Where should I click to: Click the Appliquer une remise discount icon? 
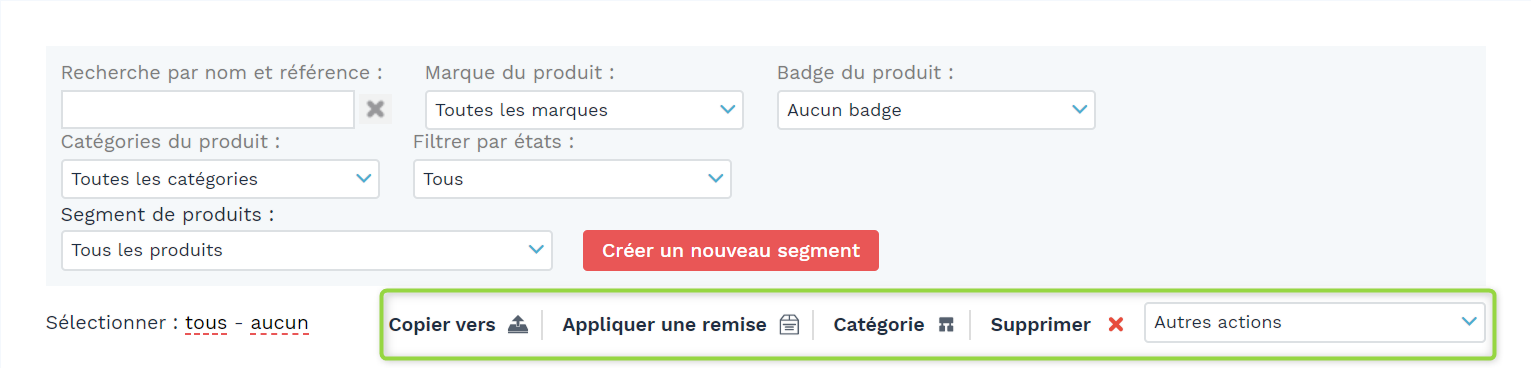(789, 324)
